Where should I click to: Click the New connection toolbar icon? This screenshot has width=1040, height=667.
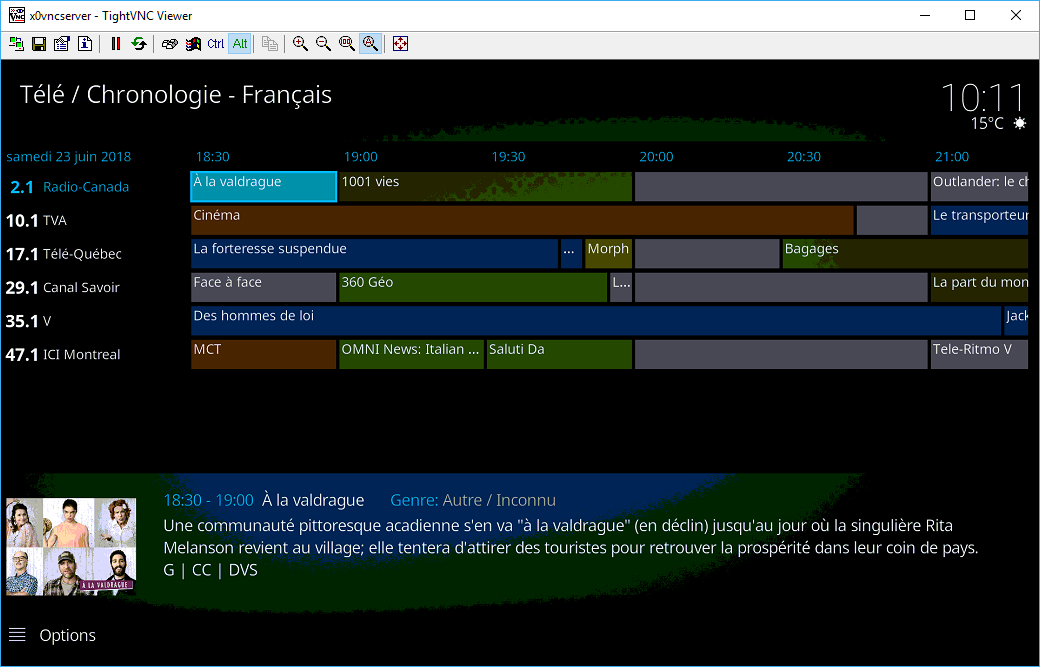16,44
